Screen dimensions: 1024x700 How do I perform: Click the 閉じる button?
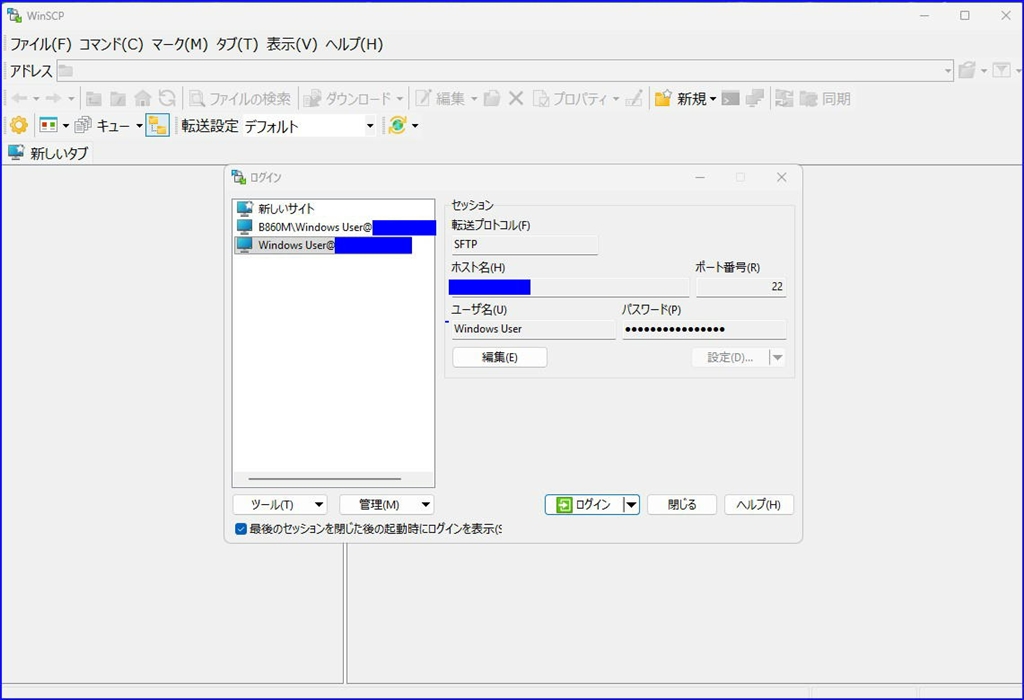point(682,504)
